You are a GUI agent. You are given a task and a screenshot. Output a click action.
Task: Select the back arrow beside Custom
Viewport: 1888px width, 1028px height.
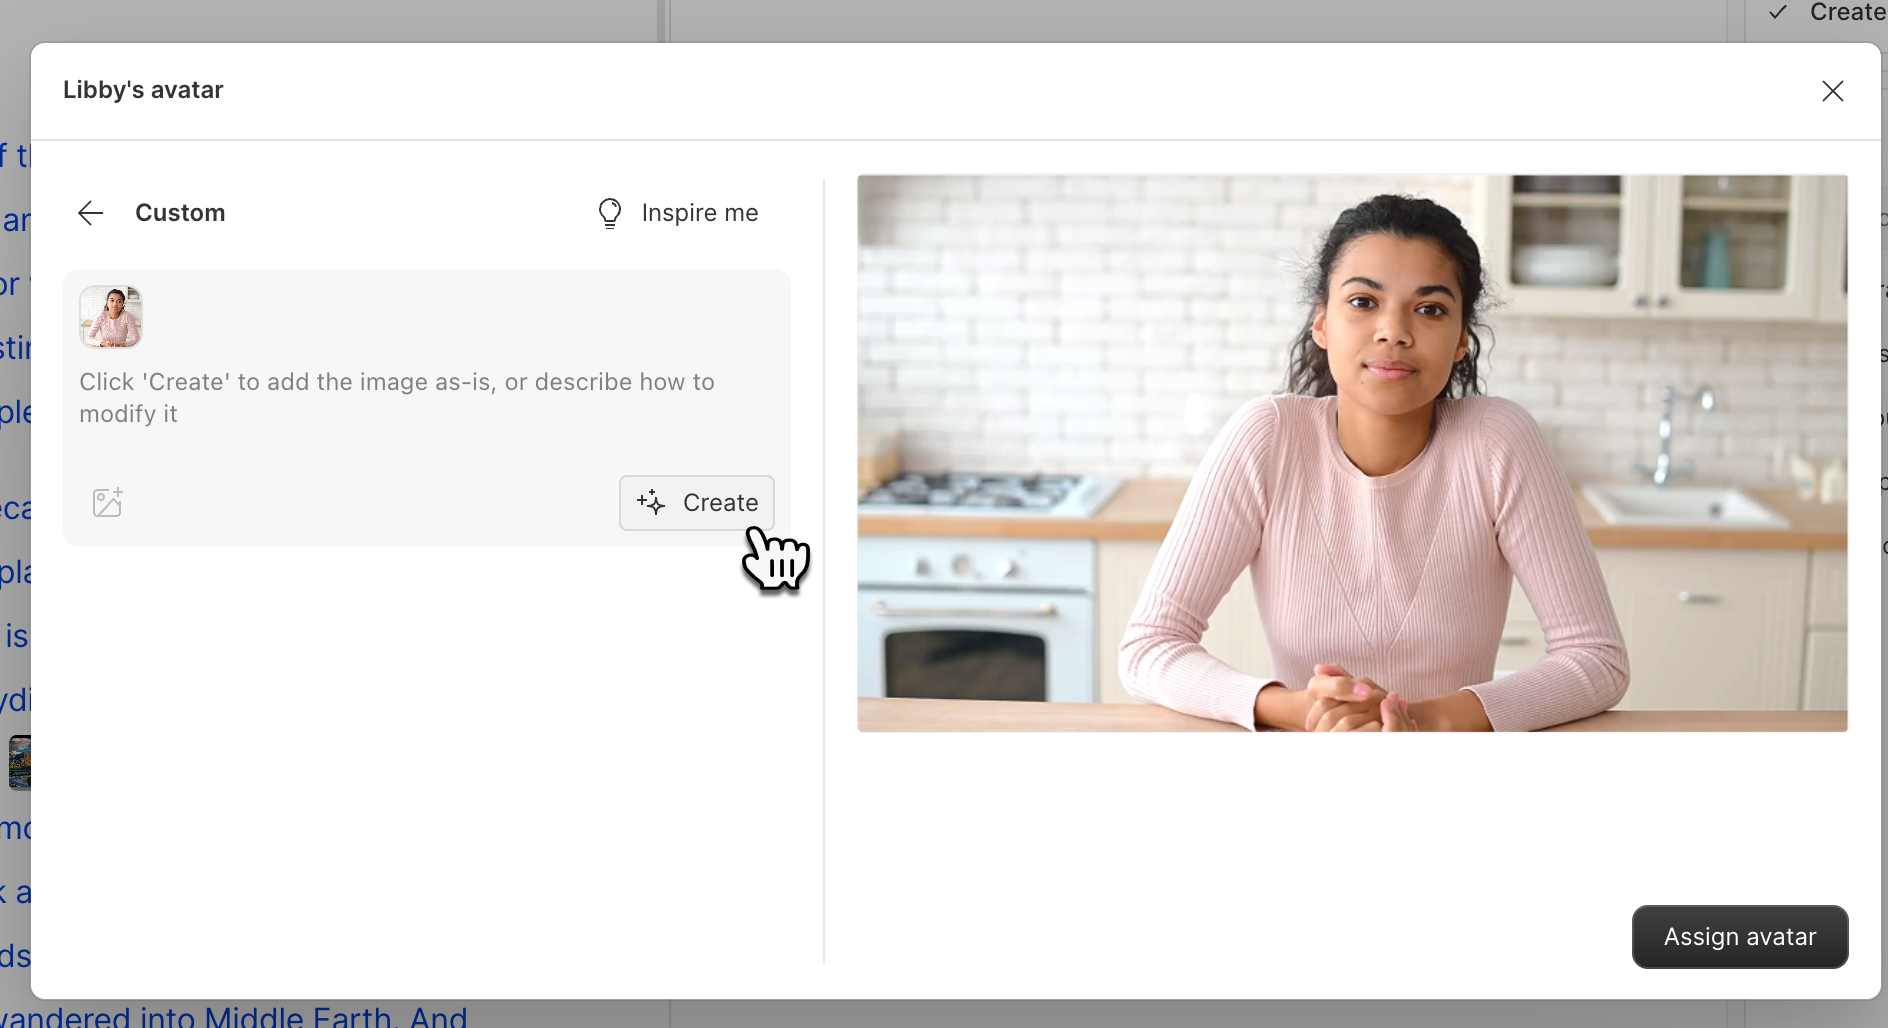tap(90, 212)
